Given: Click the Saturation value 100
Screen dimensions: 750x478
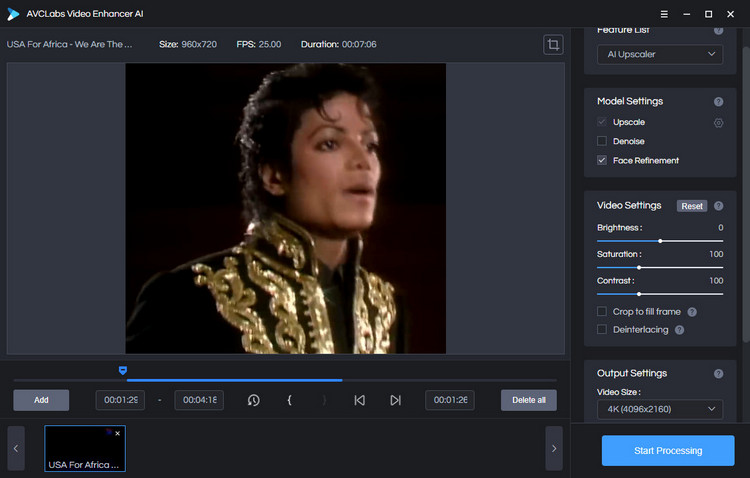Looking at the screenshot, I should click(x=716, y=254).
